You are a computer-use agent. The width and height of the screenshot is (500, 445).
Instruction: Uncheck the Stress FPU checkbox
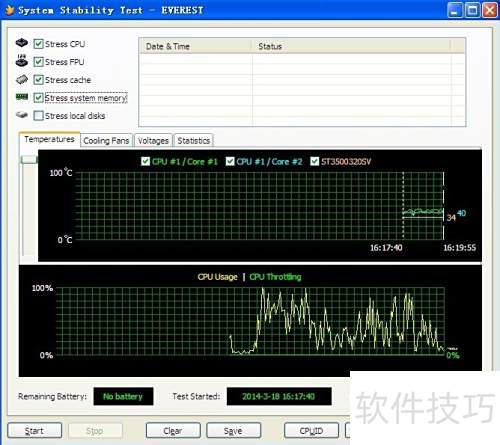pyautogui.click(x=39, y=62)
